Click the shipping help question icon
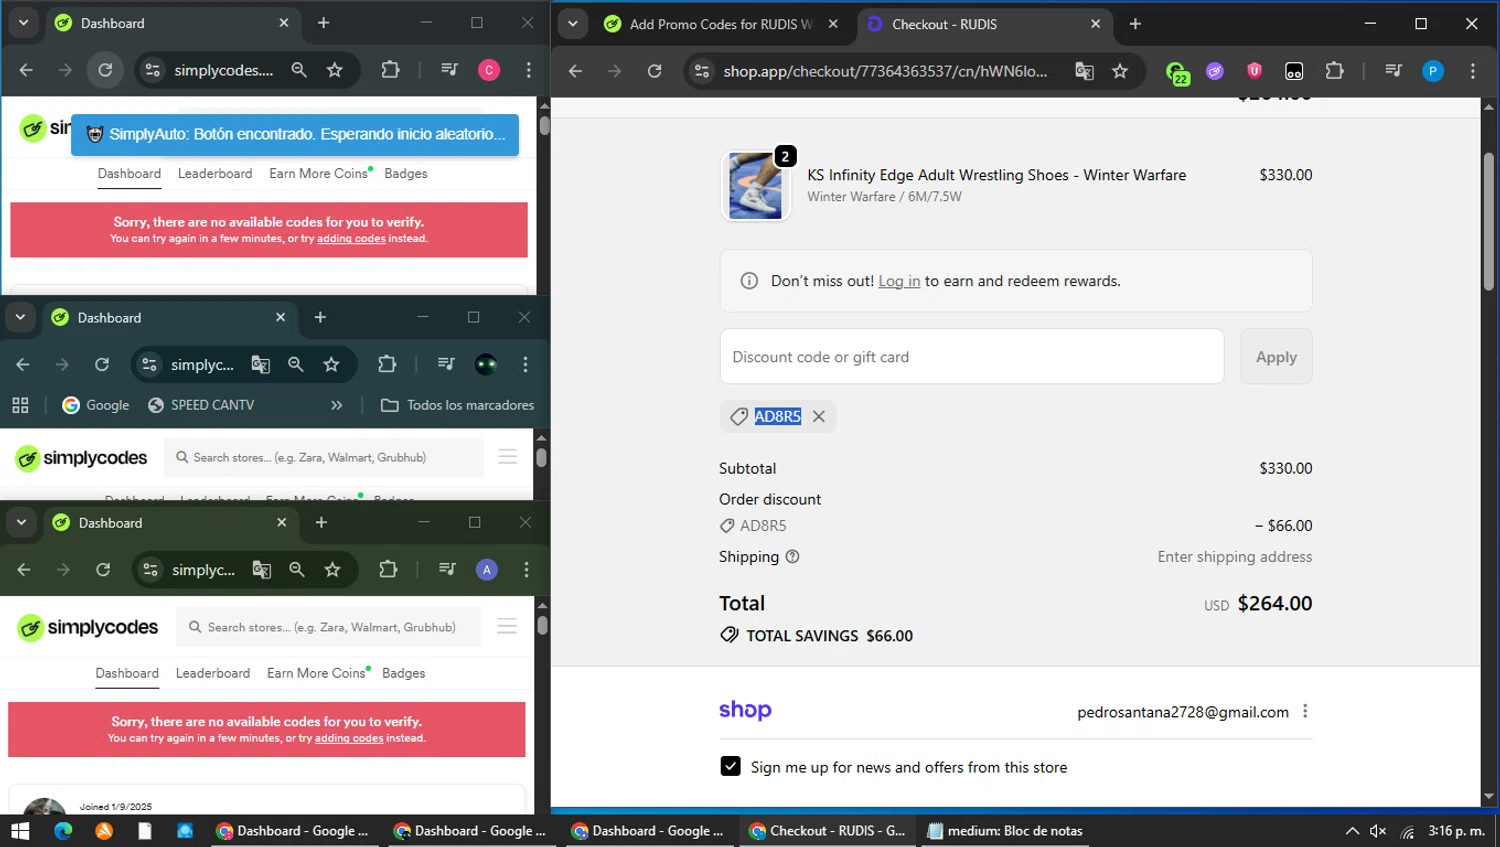1500x847 pixels. click(793, 557)
